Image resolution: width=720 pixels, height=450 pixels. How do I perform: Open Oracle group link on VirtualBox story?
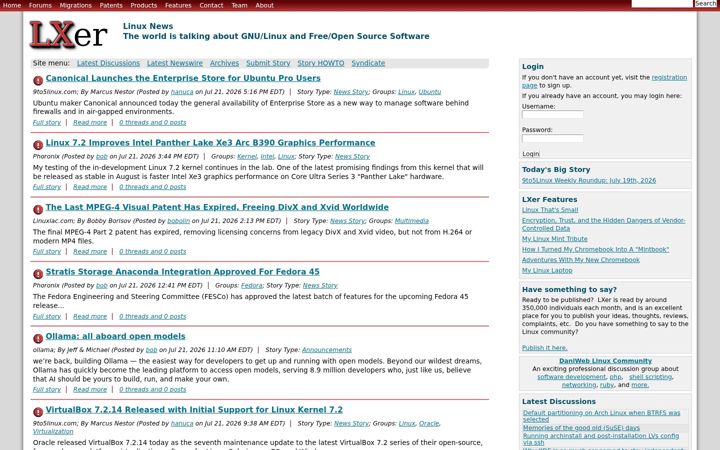point(429,423)
